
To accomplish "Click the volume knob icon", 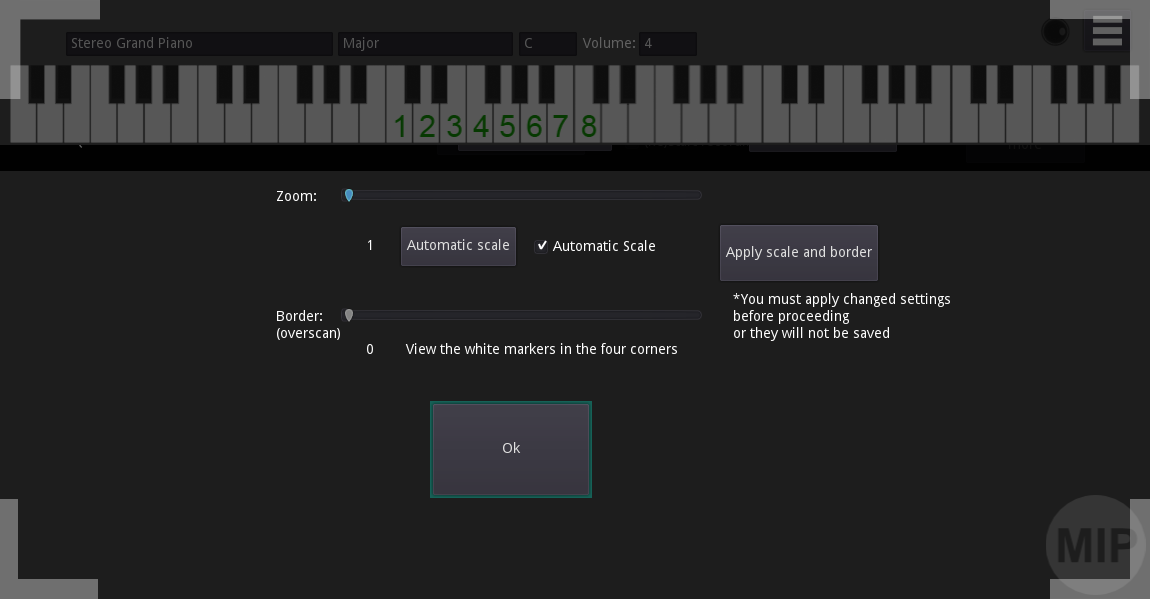I will coord(1056,32).
